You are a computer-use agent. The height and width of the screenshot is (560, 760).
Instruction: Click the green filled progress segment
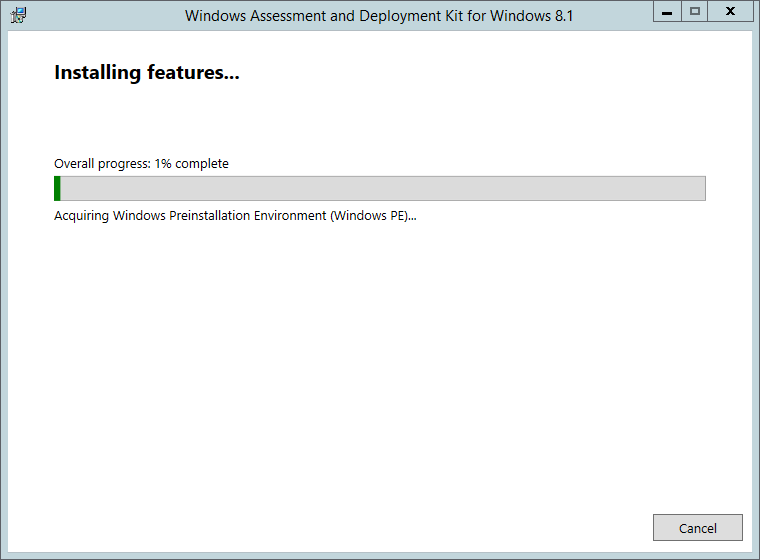pos(58,188)
